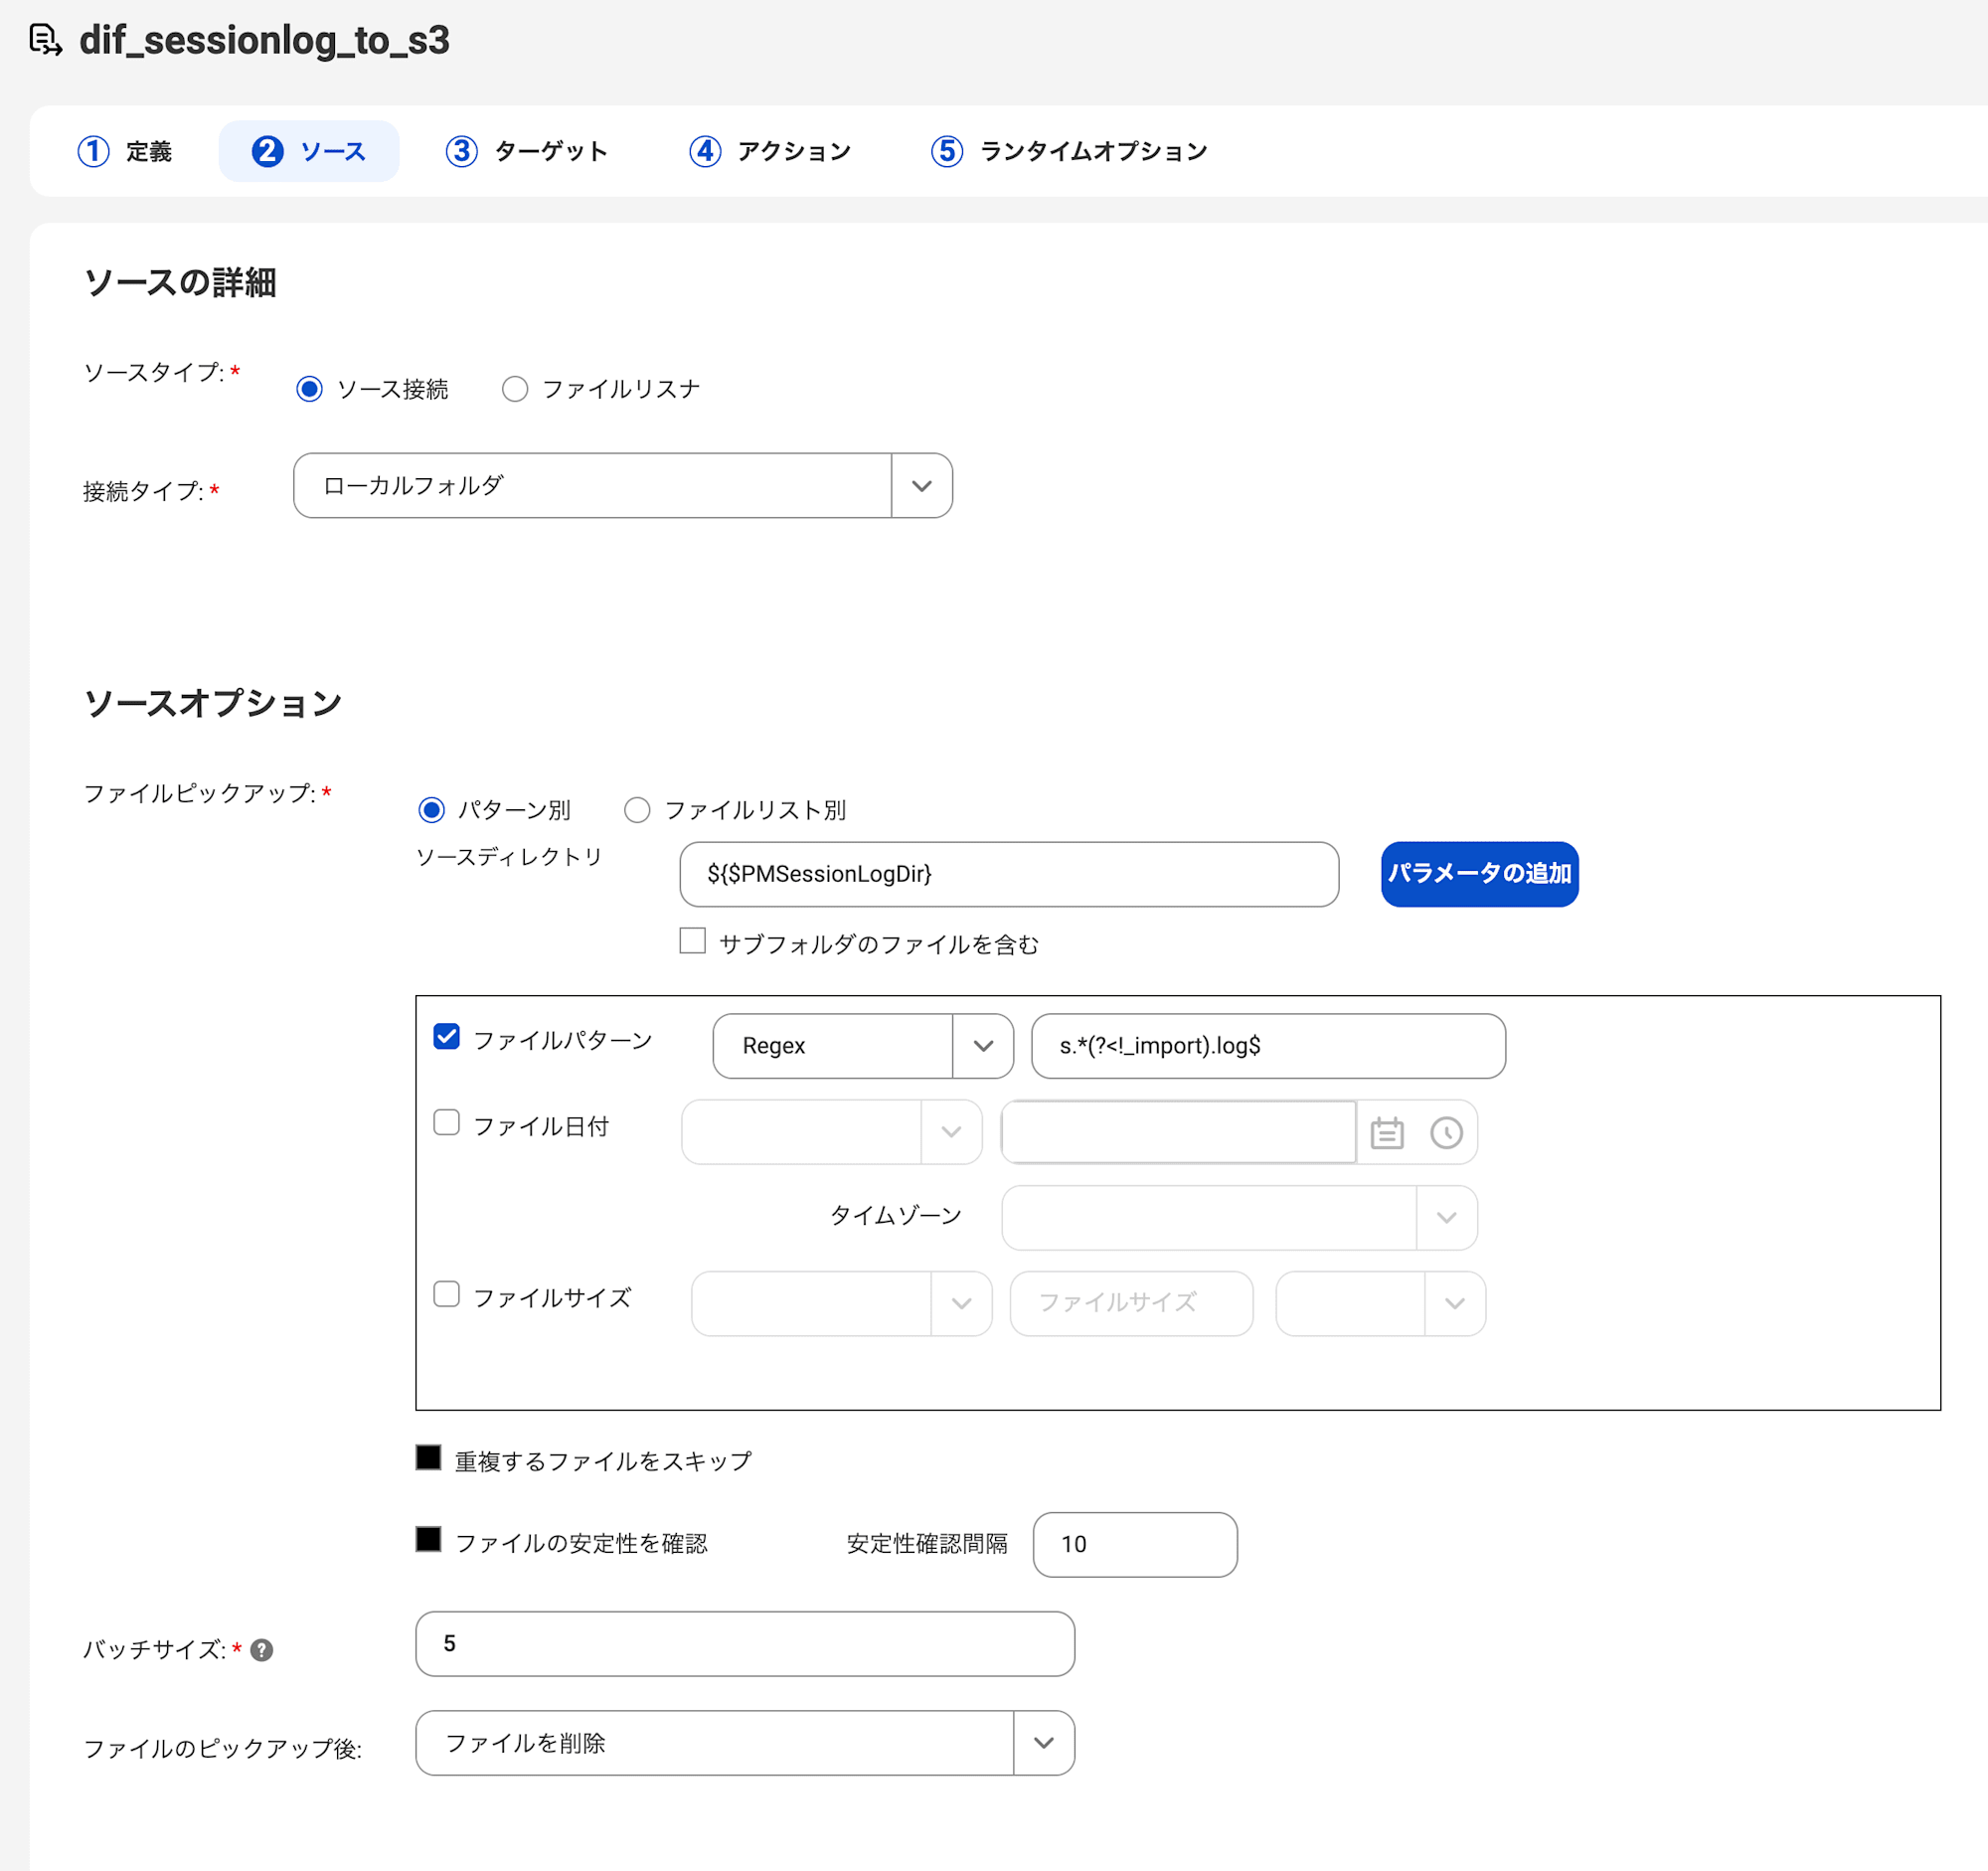Toggle 重複するファイルをスキップ checkbox

(429, 1458)
